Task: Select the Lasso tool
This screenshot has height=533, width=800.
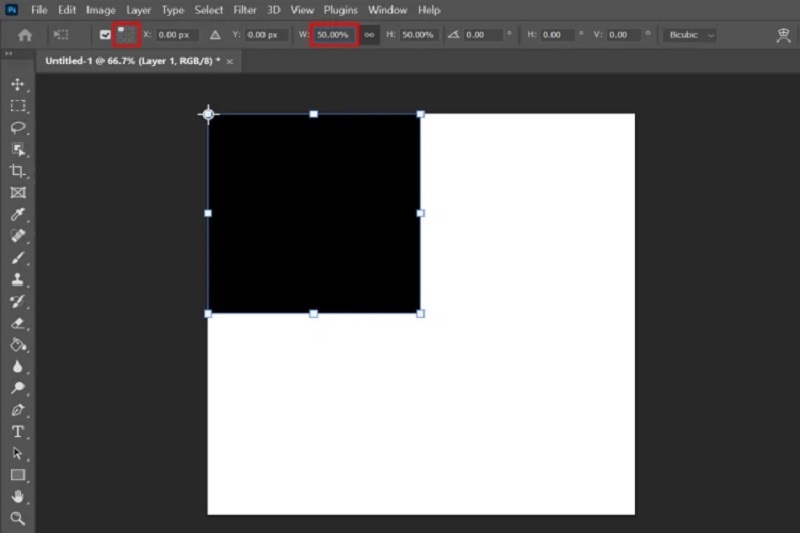Action: point(17,128)
